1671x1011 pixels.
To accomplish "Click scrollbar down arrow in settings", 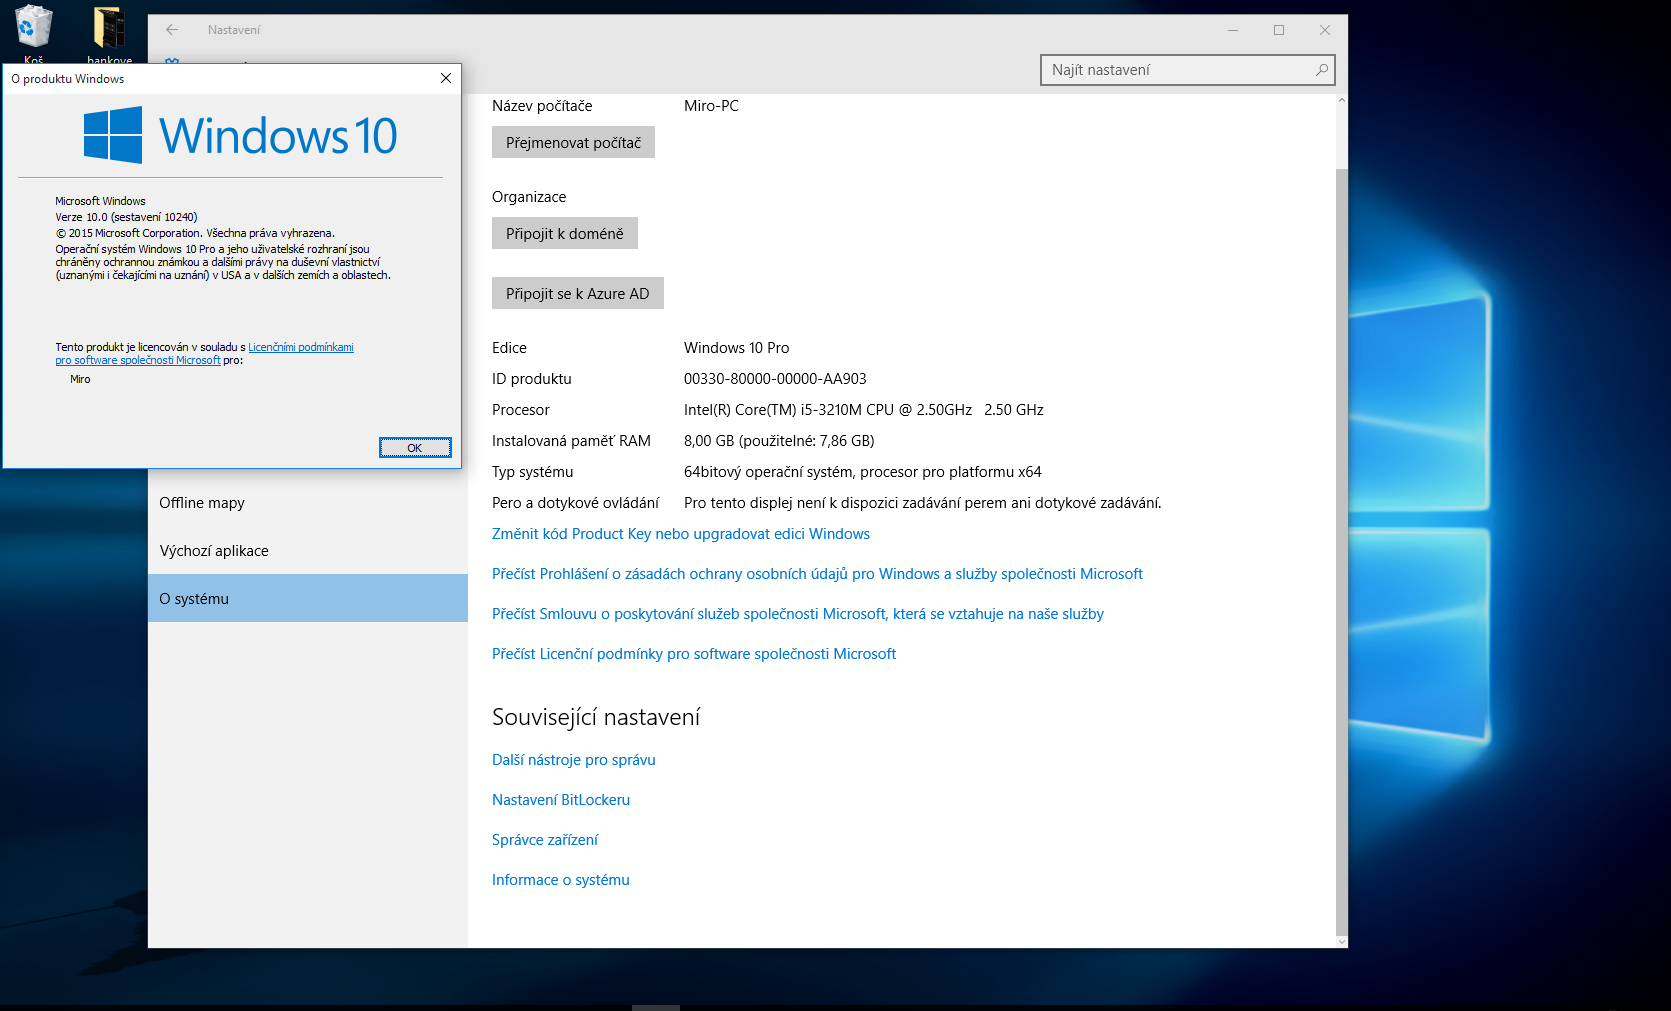I will click(x=1342, y=941).
